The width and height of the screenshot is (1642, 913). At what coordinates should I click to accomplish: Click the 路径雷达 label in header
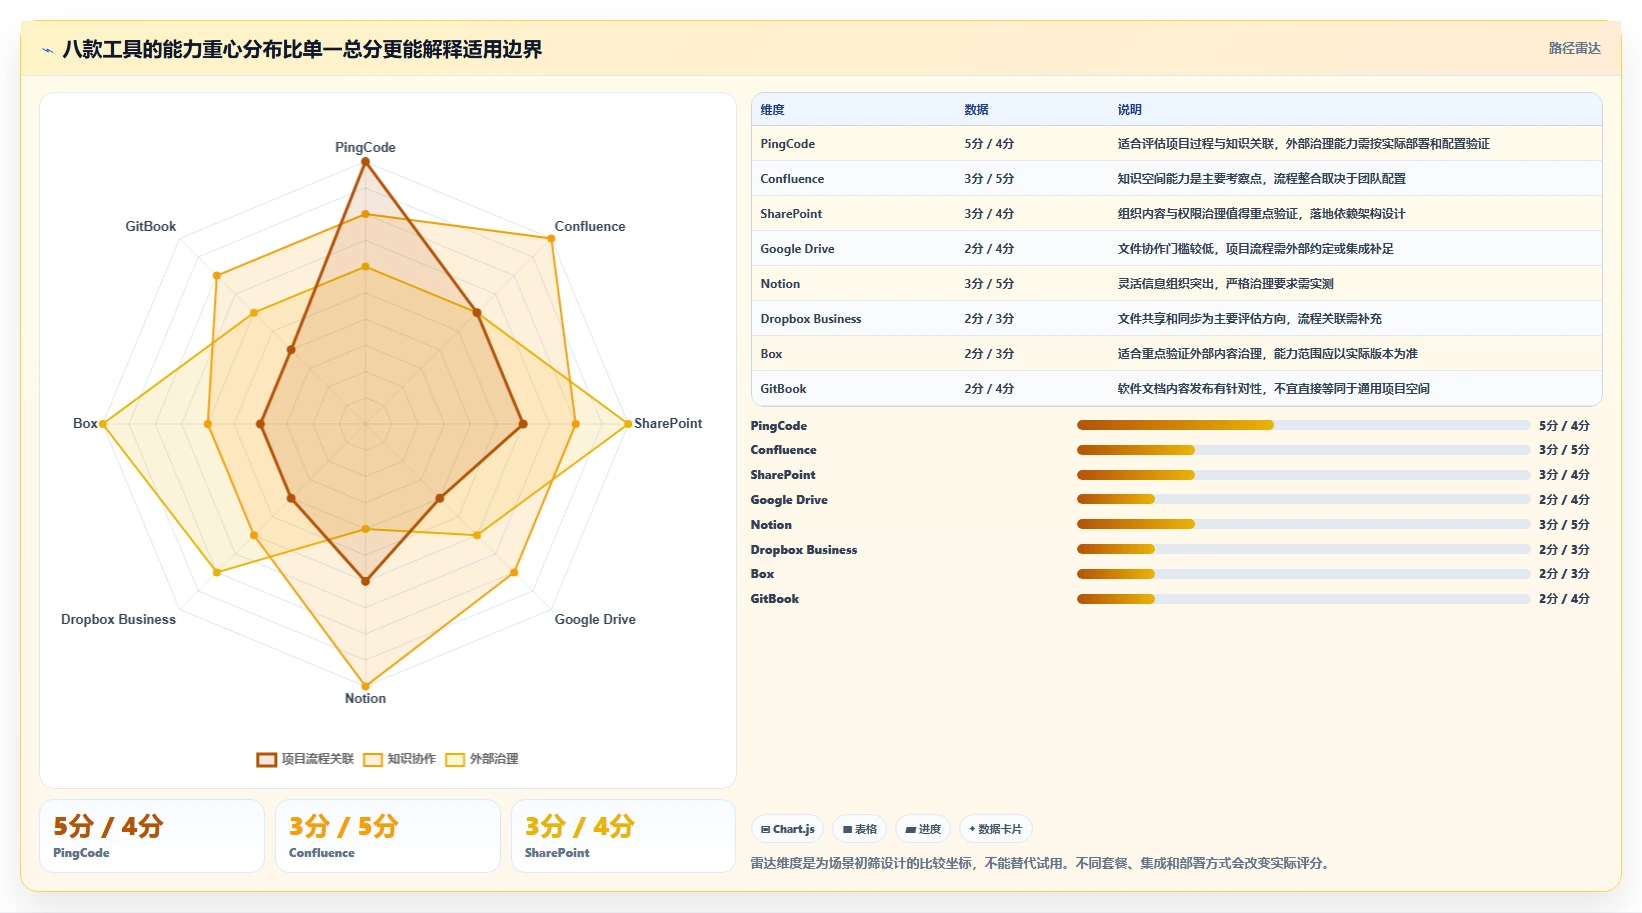1575,48
